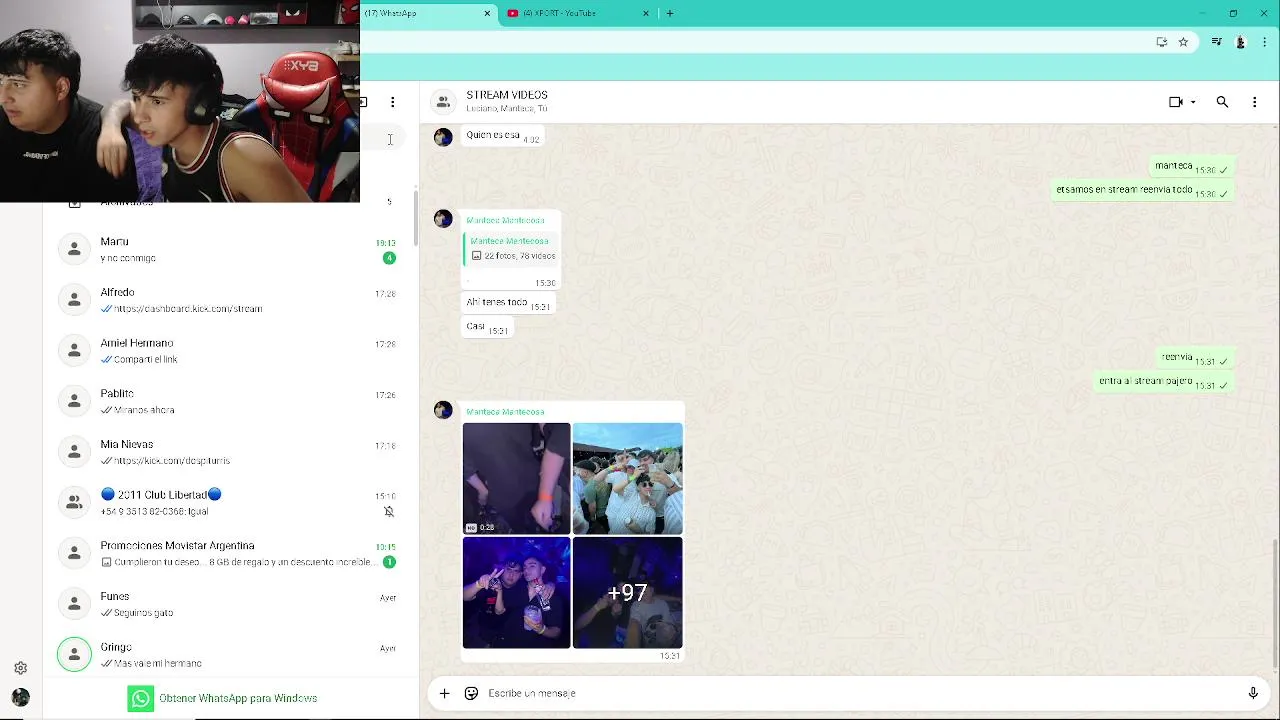Click the Obtener WhatsApp para Windows link
The width and height of the screenshot is (1280, 720).
pos(238,698)
